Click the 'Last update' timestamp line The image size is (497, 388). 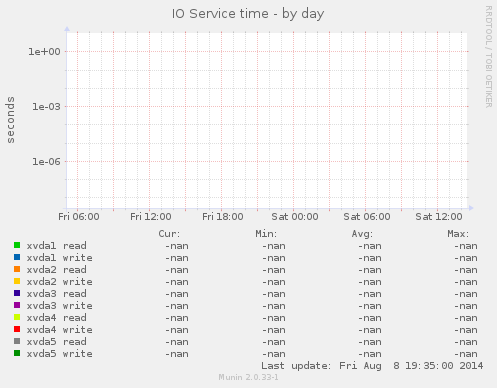coord(372,366)
